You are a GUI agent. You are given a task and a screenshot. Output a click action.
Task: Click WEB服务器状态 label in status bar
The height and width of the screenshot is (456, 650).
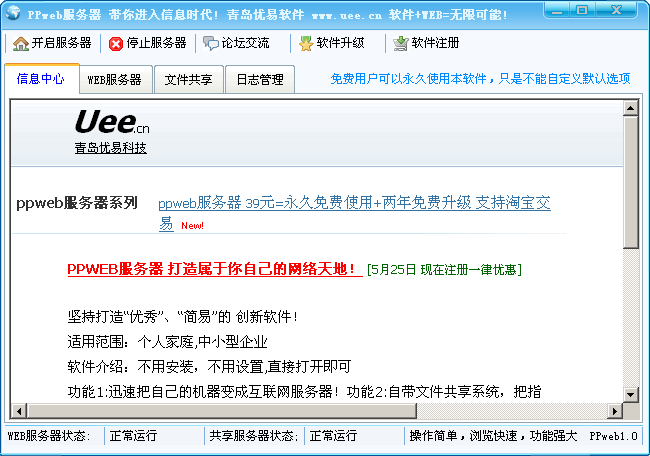pos(49,436)
